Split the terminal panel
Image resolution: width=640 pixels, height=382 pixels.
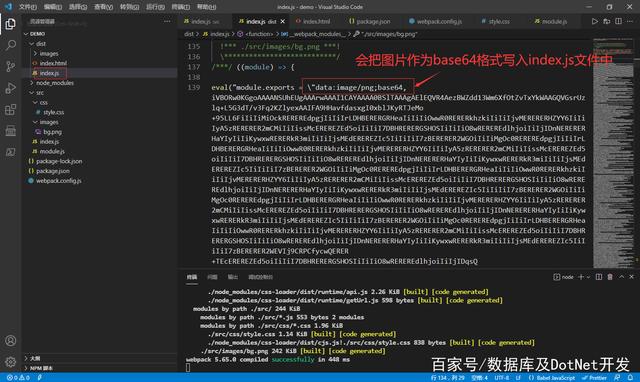point(598,277)
